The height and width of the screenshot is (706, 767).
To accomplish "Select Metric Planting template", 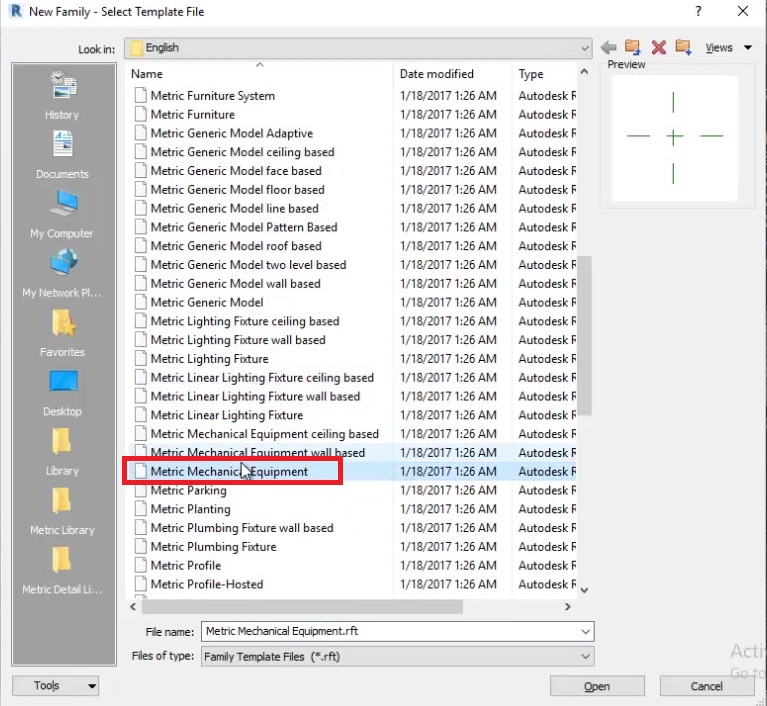I will [x=190, y=509].
